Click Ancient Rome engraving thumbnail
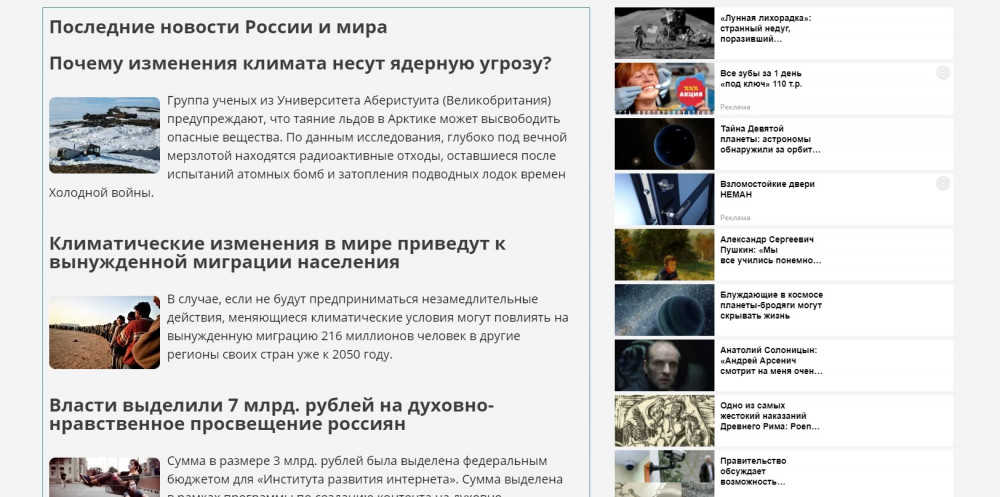 [665, 420]
